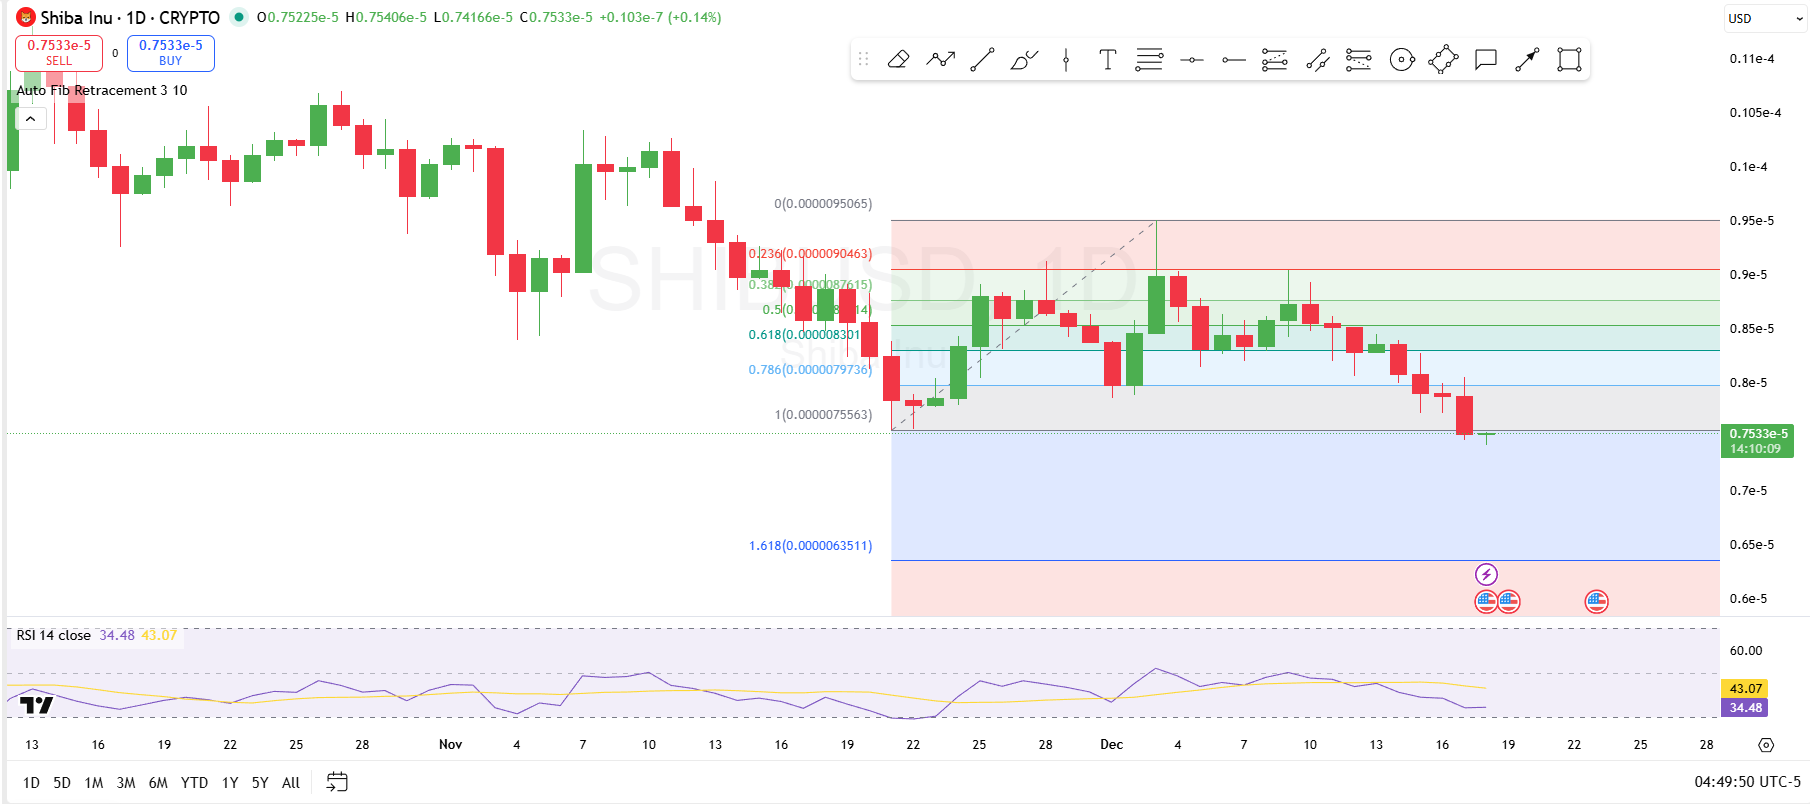Select the Callout comment bubble tool
Viewport: 1810px width, 804px height.
tap(1485, 60)
